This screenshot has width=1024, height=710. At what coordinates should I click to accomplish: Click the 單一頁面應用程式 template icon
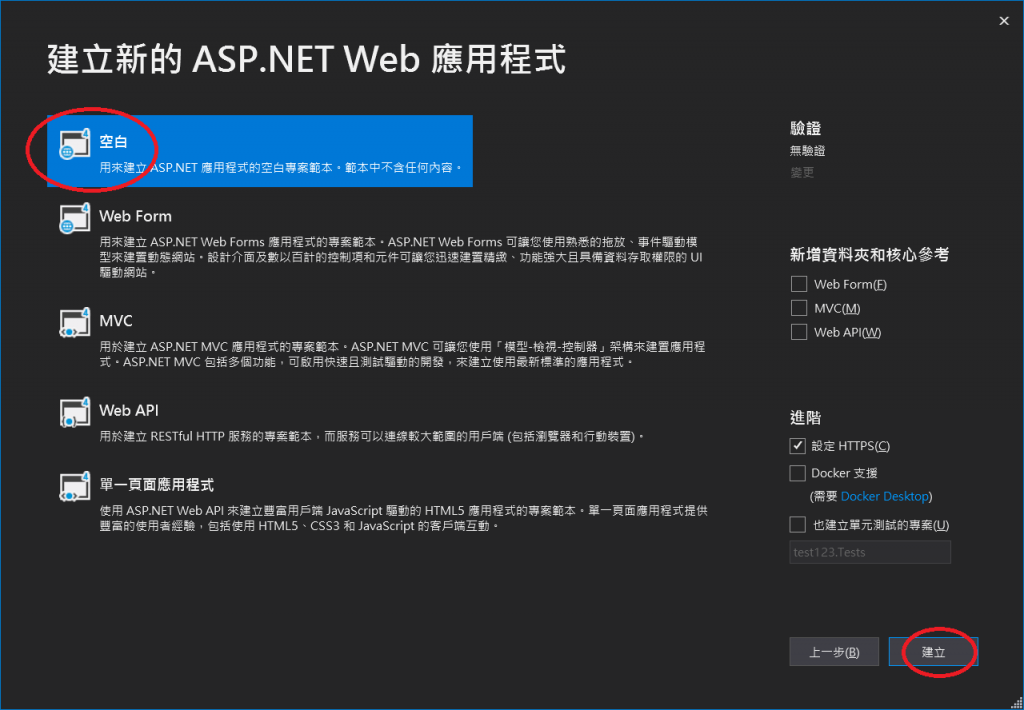click(74, 487)
